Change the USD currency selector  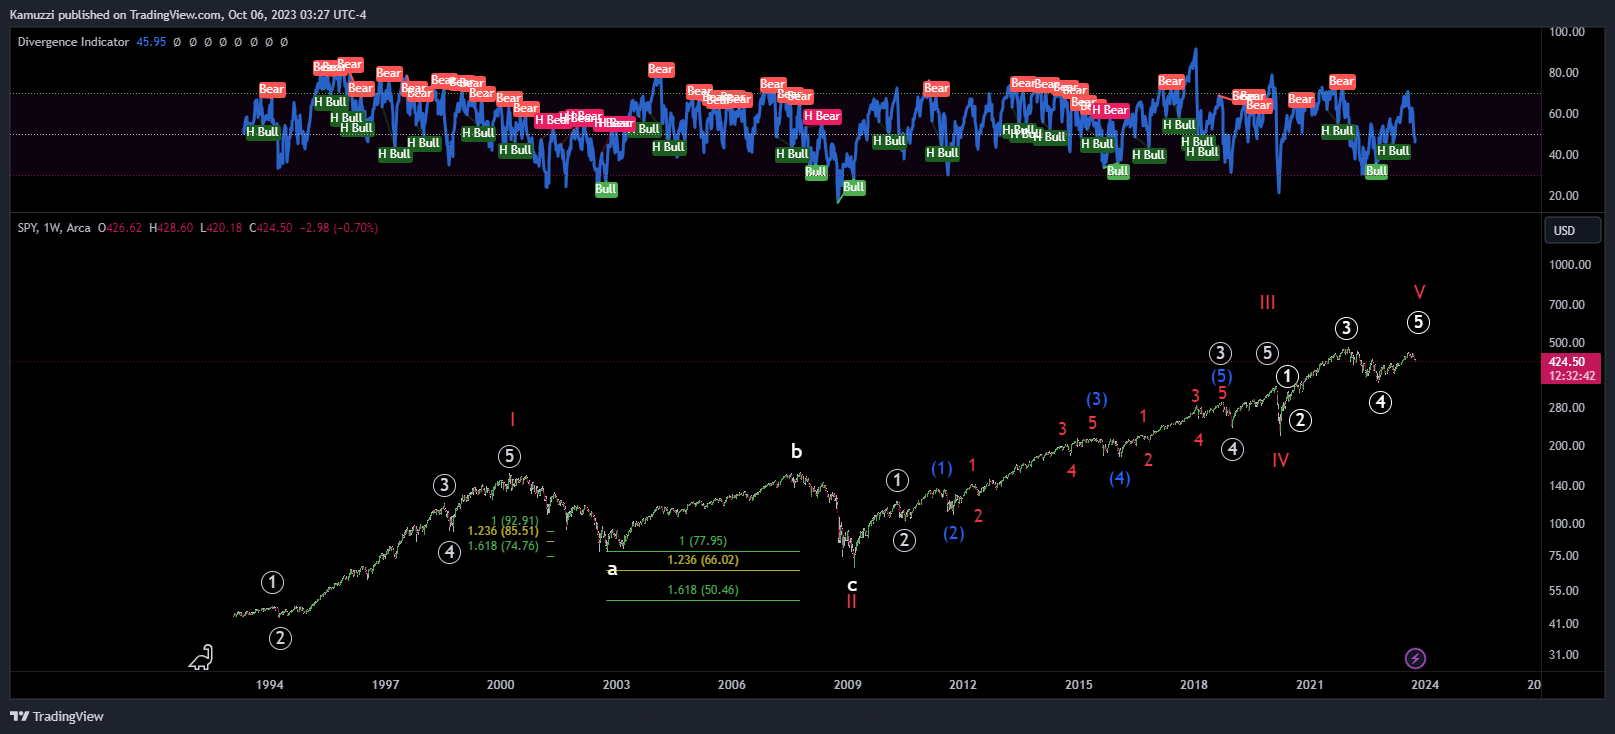coord(1572,230)
